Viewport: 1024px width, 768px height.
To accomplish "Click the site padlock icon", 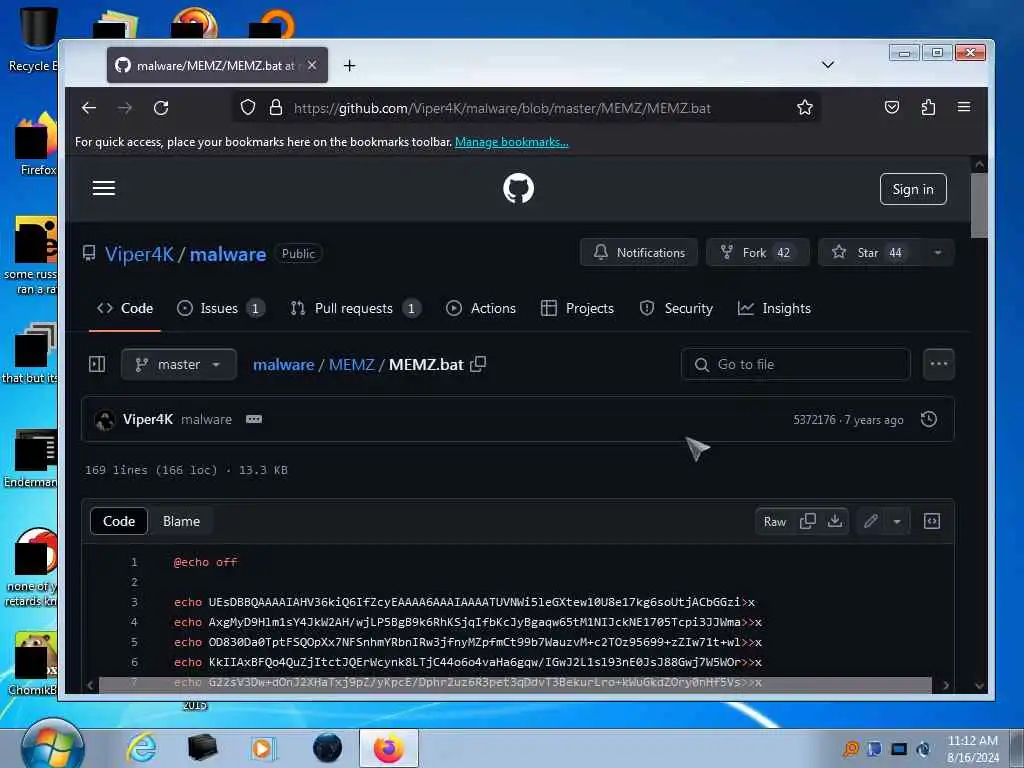I will [276, 107].
